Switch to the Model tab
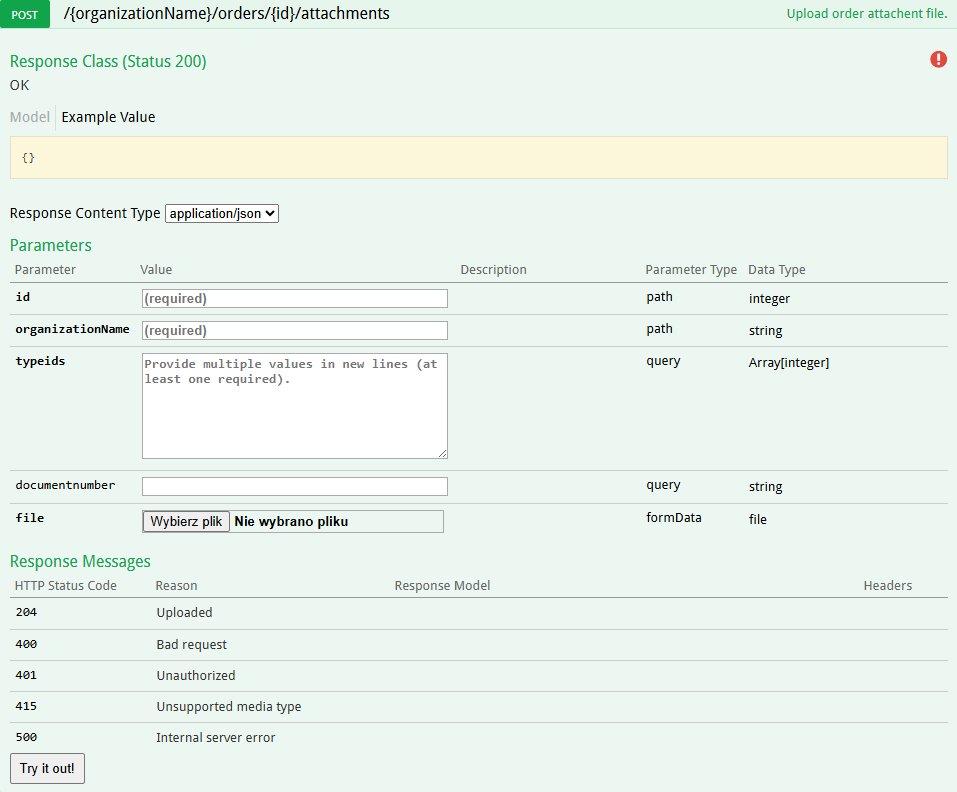This screenshot has width=957, height=792. pyautogui.click(x=29, y=117)
